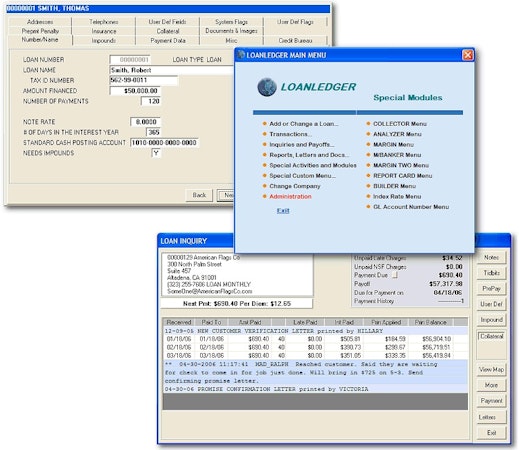The height and width of the screenshot is (450, 519).
Task: Click the View Map button
Action: pos(491,369)
